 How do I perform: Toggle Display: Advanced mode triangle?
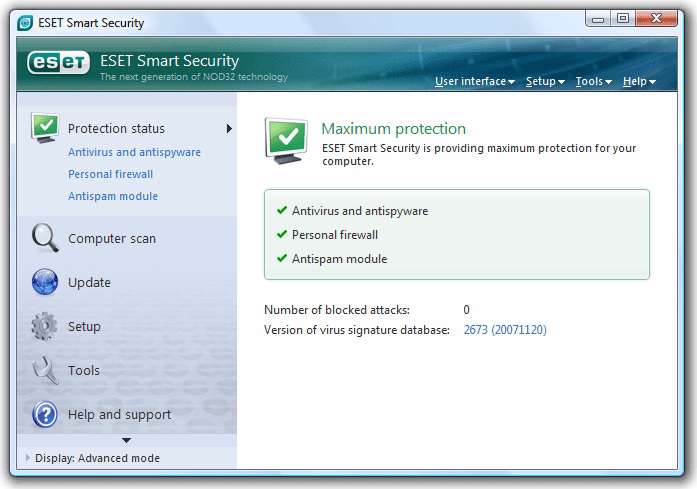(x=28, y=457)
